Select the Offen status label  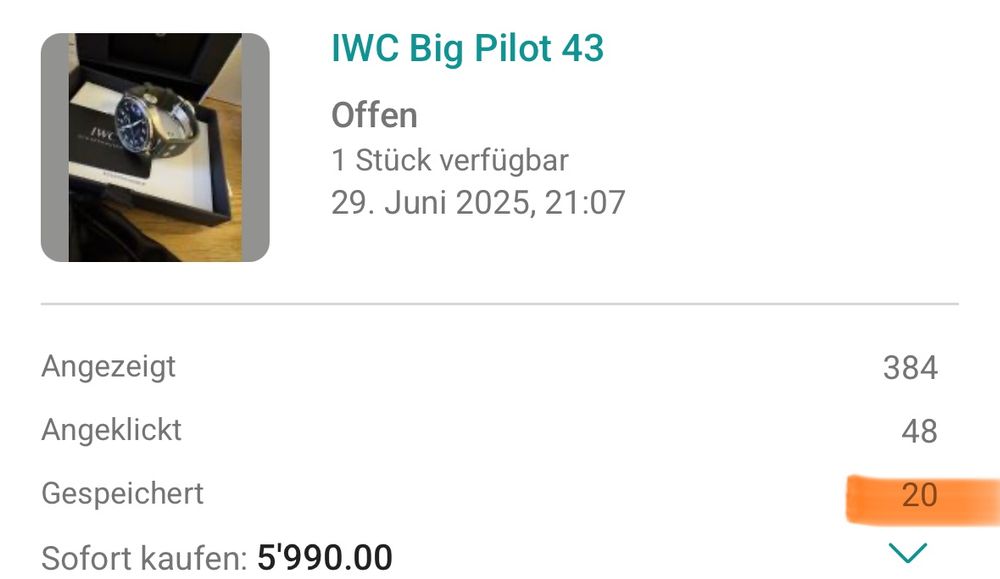click(374, 115)
